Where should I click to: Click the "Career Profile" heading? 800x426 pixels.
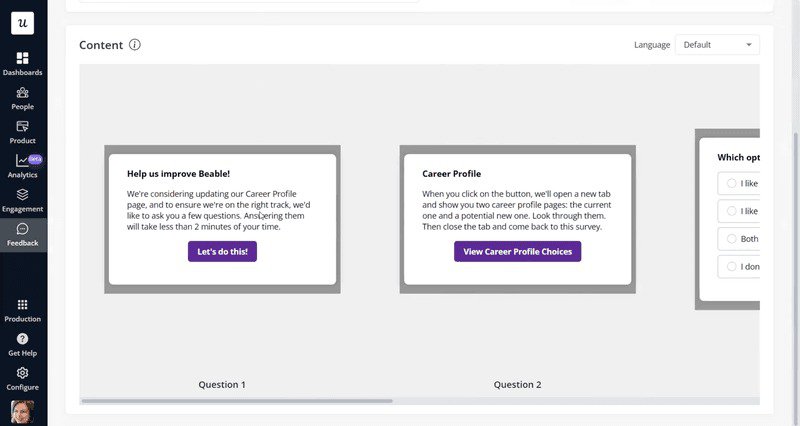[x=452, y=173]
